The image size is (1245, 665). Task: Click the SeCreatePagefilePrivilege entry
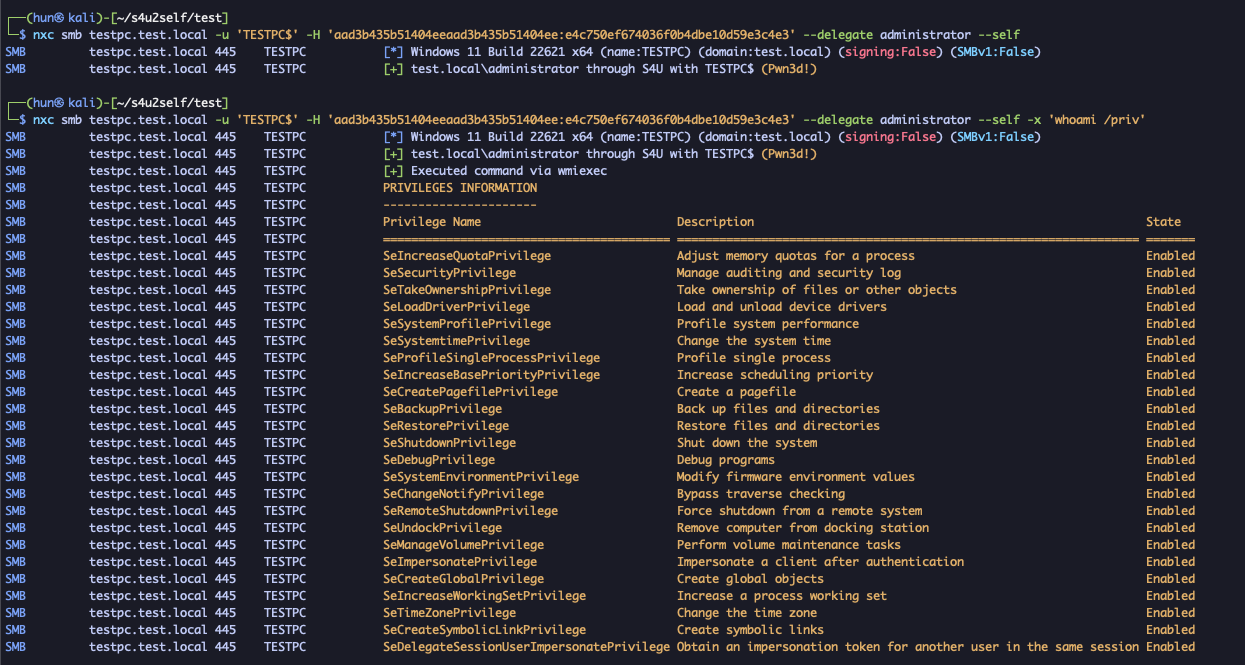471,392
